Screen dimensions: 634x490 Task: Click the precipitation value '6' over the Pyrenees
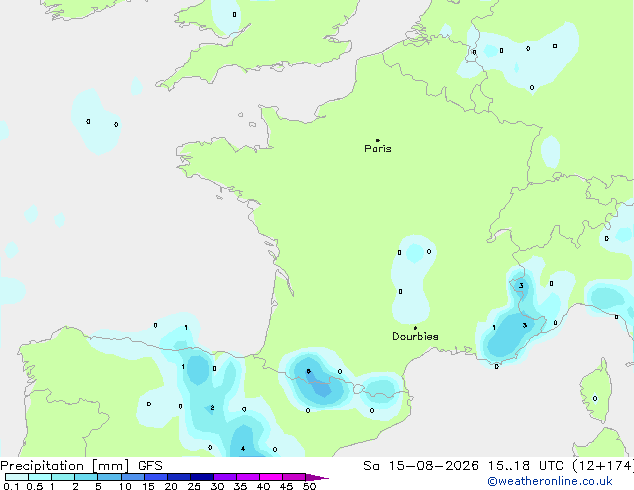click(x=309, y=371)
